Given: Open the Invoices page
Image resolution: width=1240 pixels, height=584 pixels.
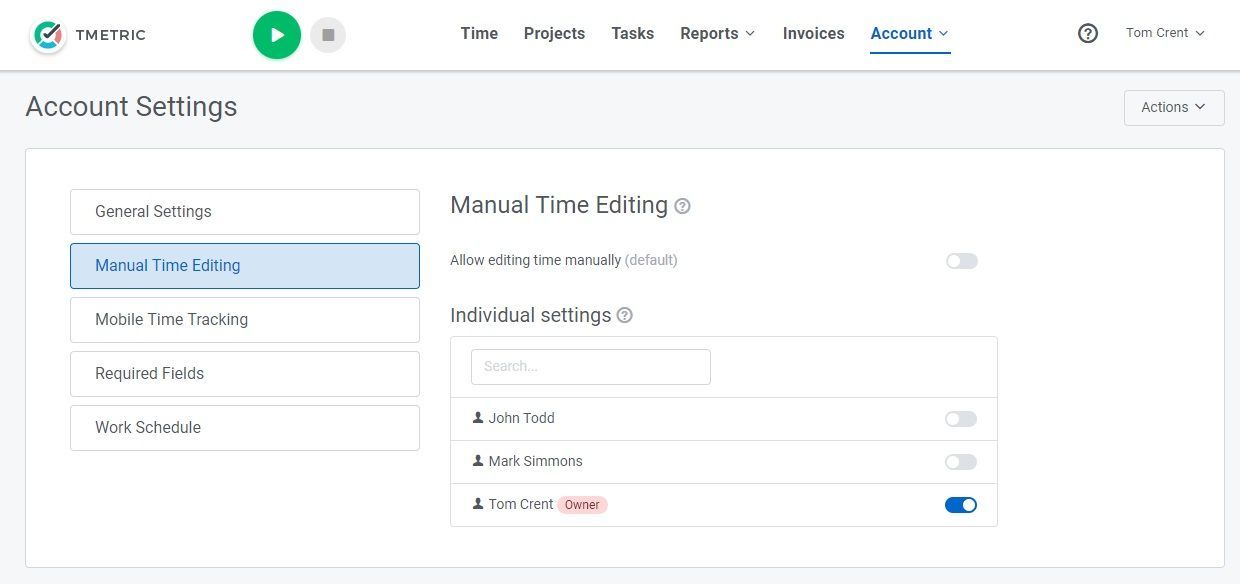Looking at the screenshot, I should pyautogui.click(x=813, y=33).
